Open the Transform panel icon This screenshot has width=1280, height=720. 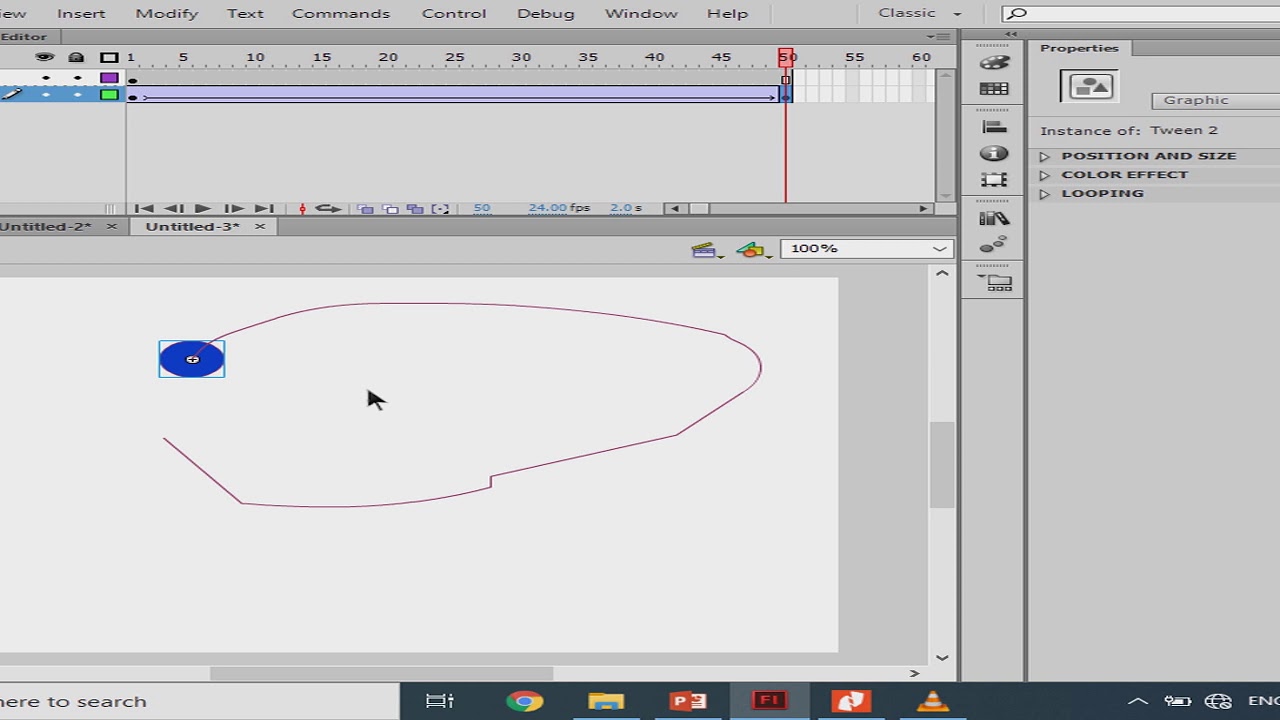point(994,180)
